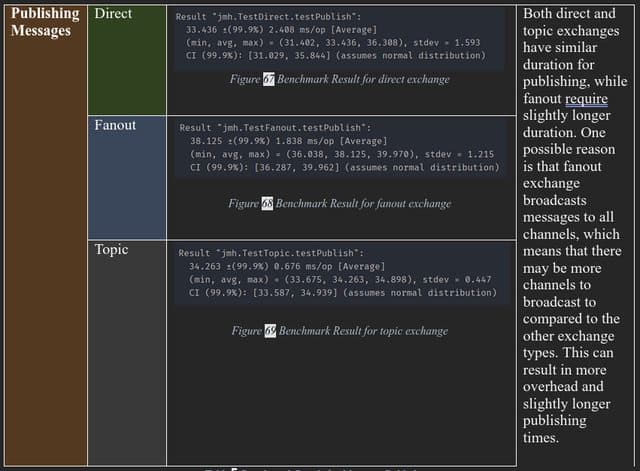Select the 'Direct' exchange cell
This screenshot has width=640, height=471.
(x=127, y=60)
